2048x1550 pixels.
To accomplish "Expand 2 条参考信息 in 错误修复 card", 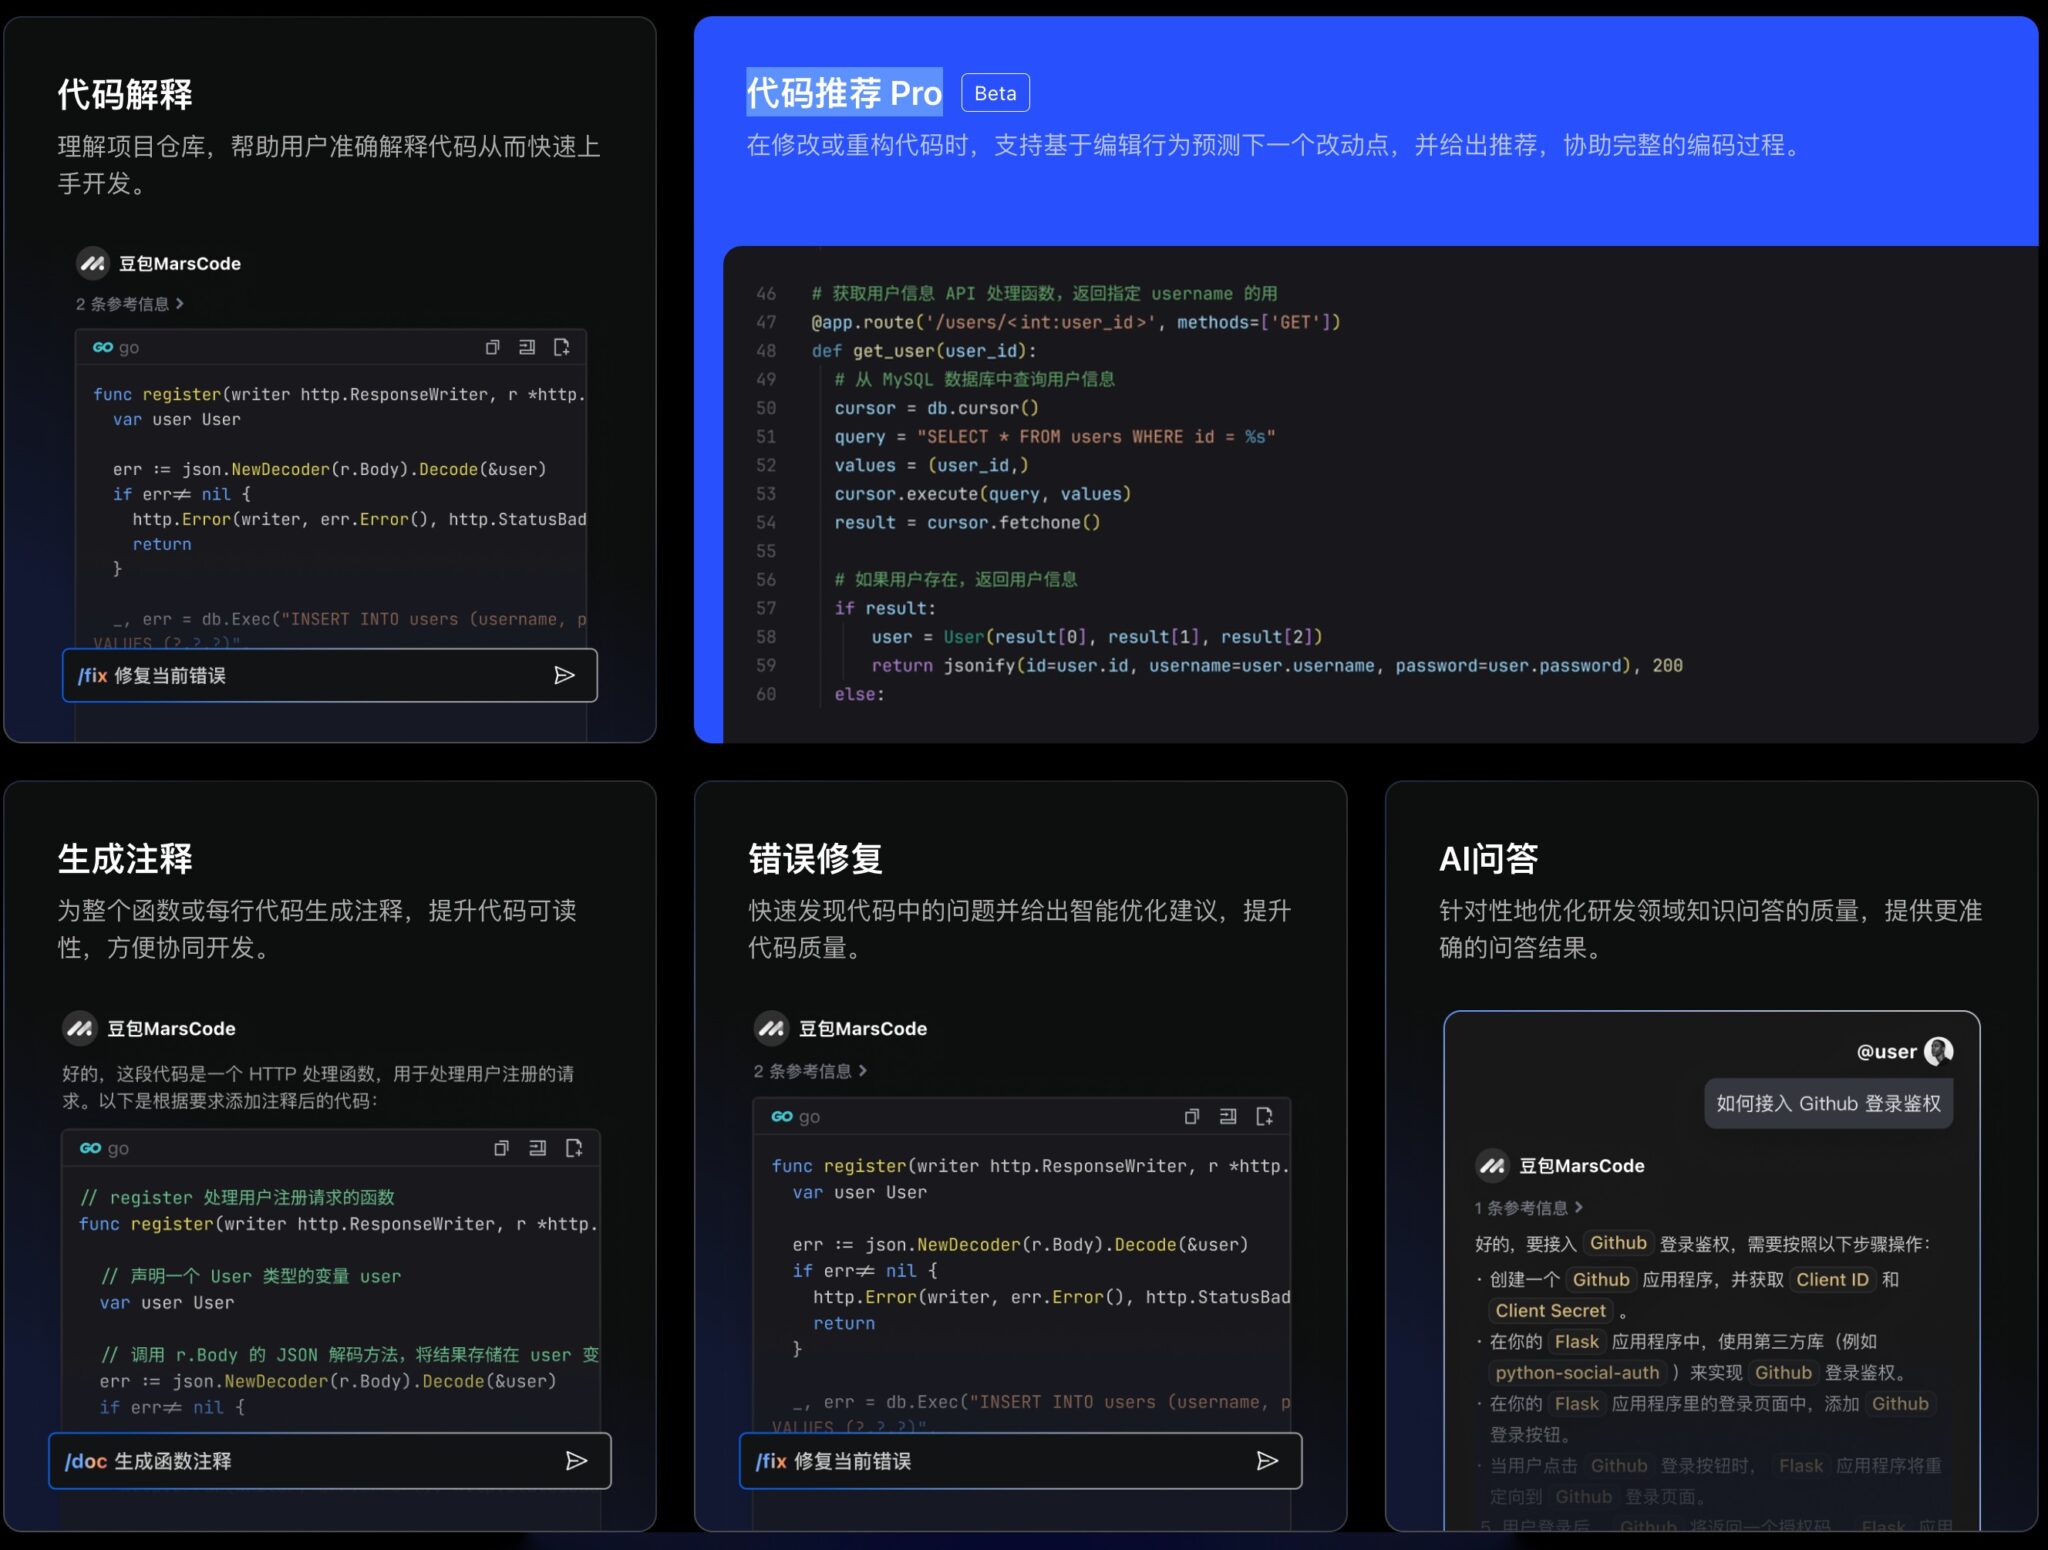I will (x=810, y=1071).
